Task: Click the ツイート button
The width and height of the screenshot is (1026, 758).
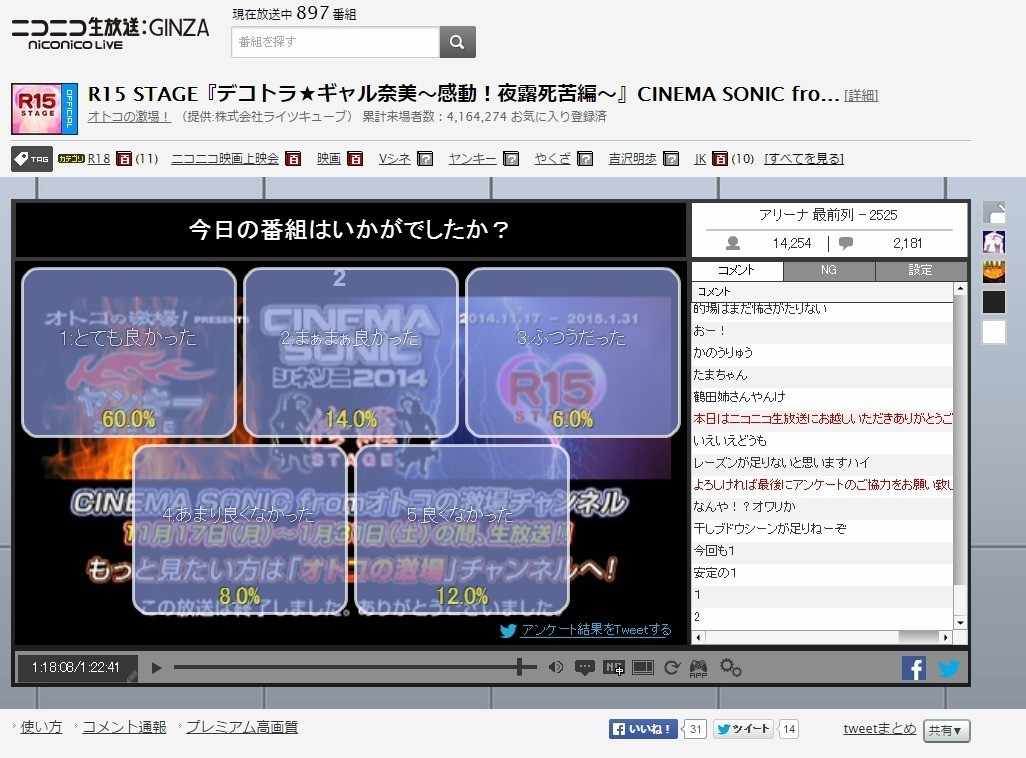Action: [x=743, y=729]
